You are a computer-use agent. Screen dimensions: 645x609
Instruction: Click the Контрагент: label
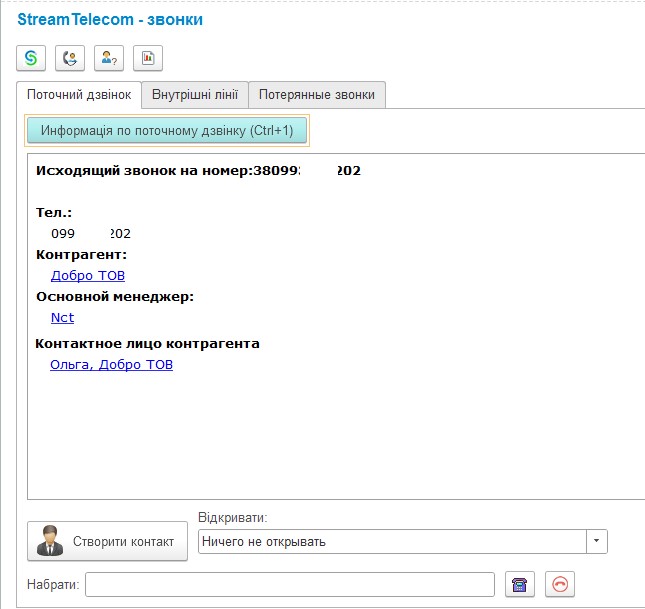point(81,254)
